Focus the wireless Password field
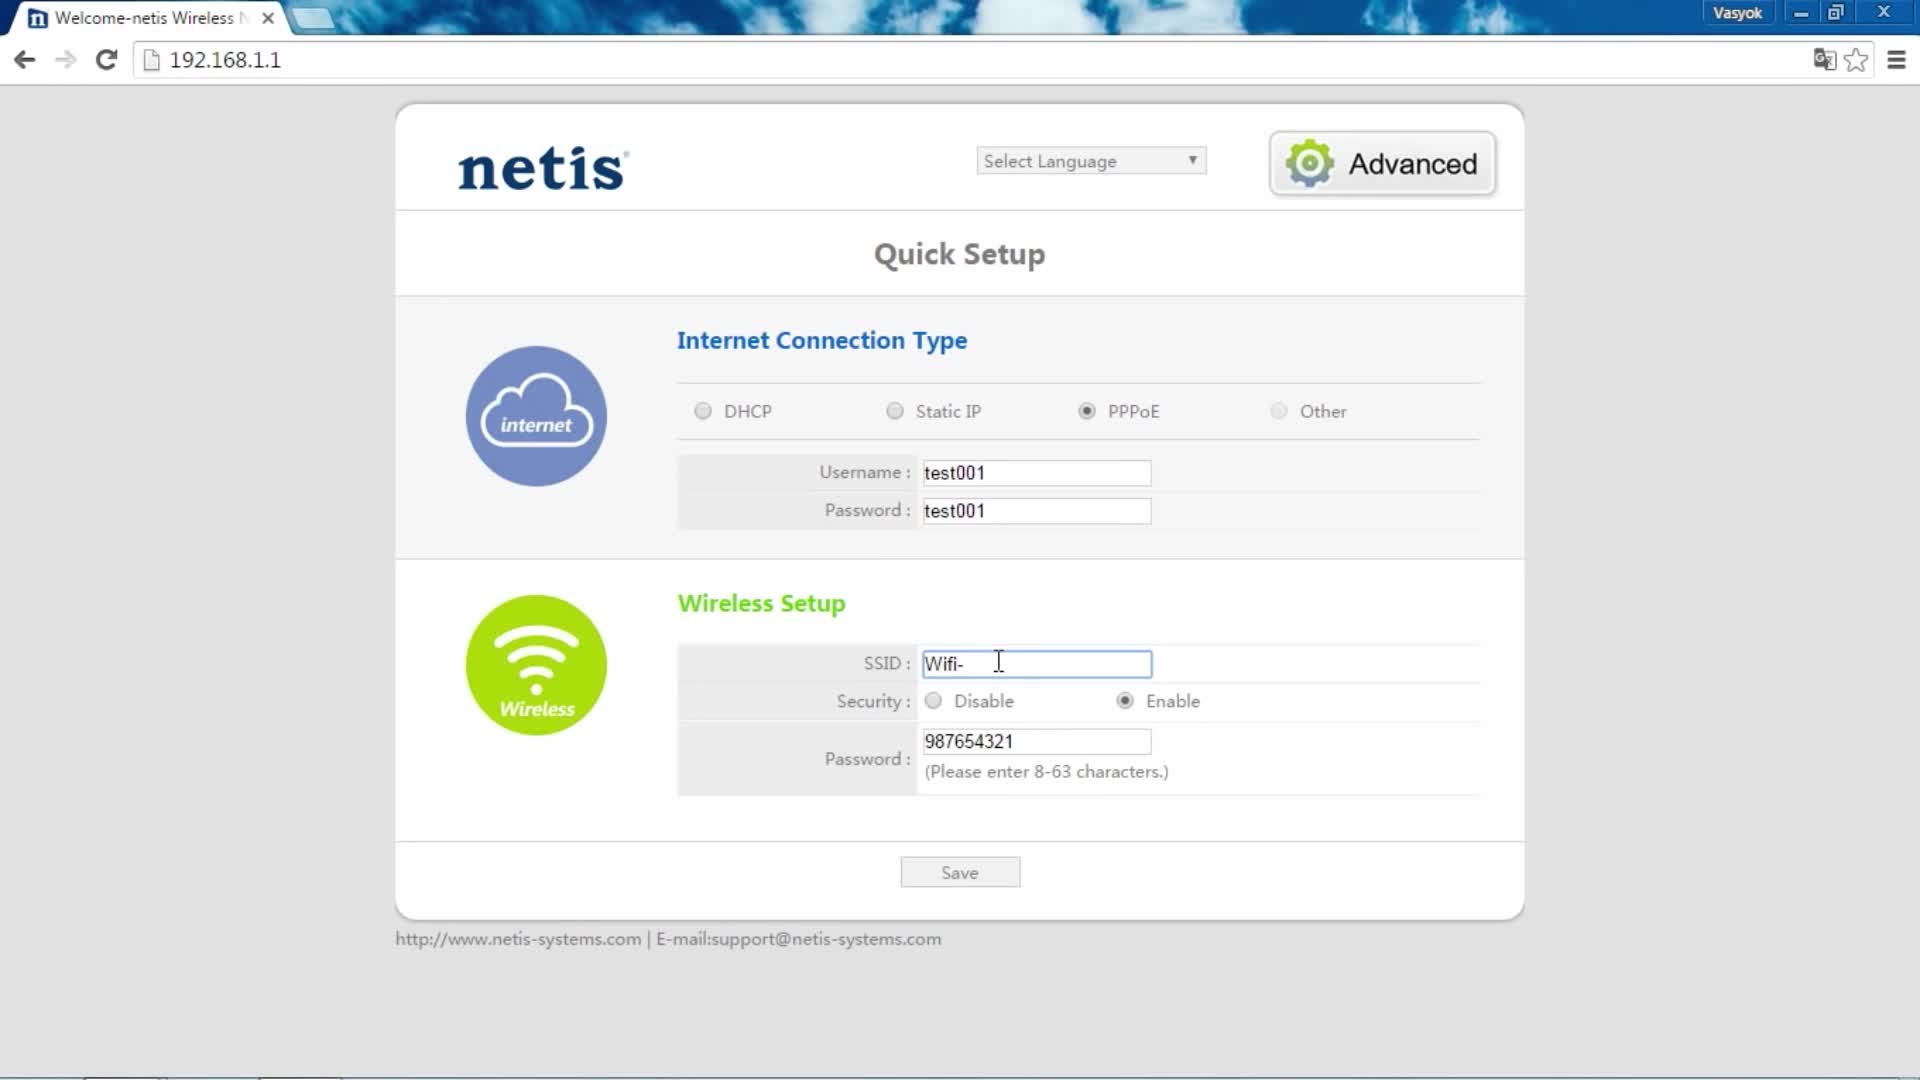Image resolution: width=1920 pixels, height=1080 pixels. point(1036,741)
